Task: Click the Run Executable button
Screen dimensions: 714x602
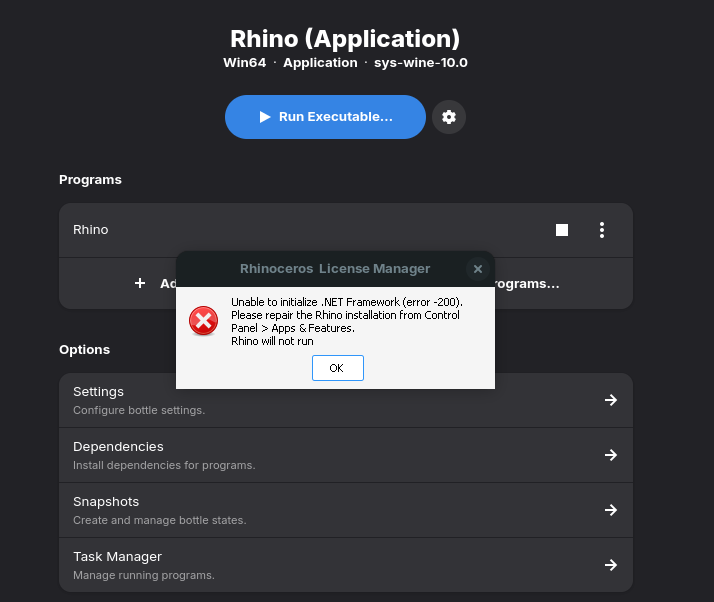Action: click(325, 117)
